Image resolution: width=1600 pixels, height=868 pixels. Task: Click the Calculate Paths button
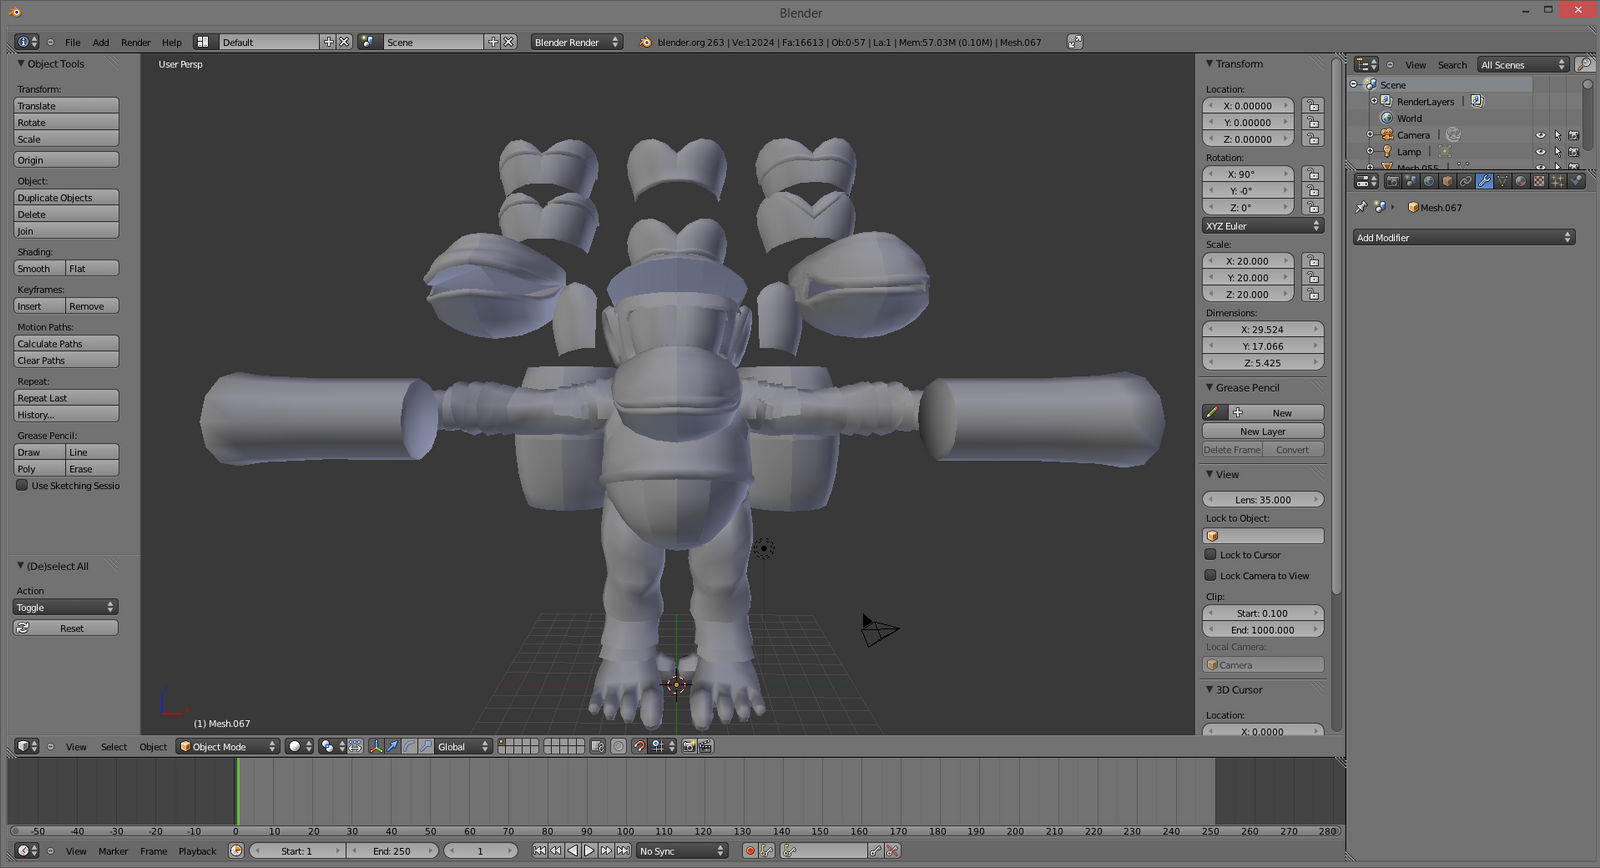66,343
